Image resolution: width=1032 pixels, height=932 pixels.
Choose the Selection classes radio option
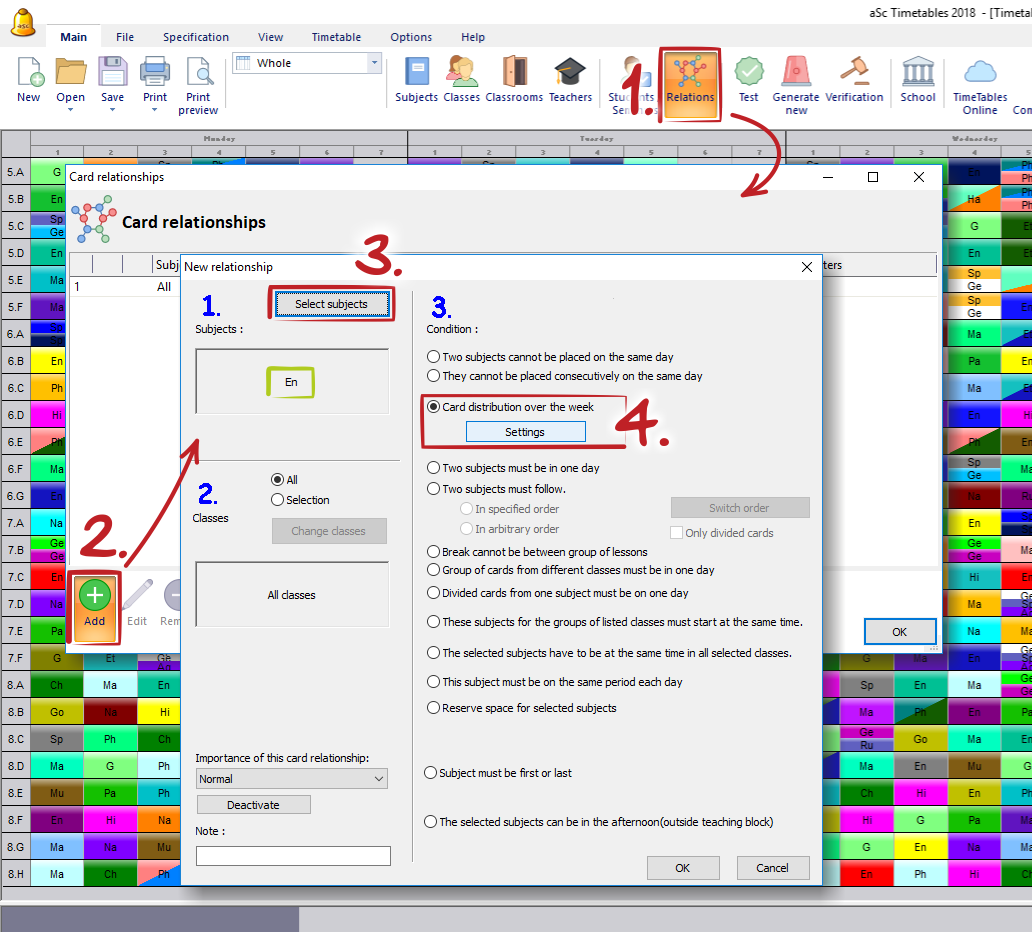[278, 500]
